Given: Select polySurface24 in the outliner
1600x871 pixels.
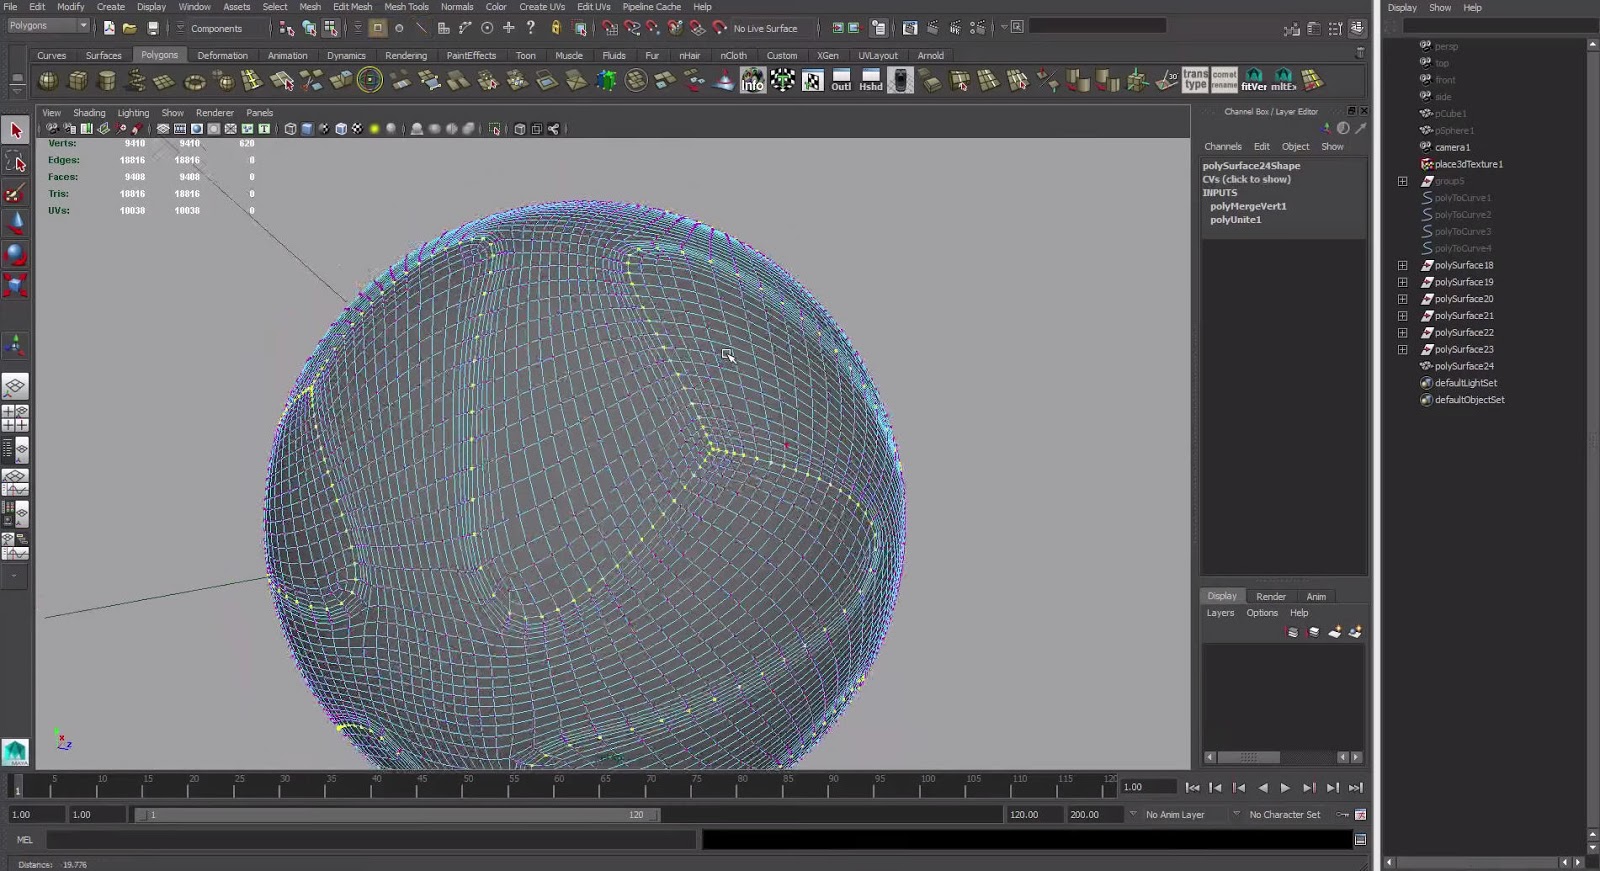Looking at the screenshot, I should [1463, 367].
